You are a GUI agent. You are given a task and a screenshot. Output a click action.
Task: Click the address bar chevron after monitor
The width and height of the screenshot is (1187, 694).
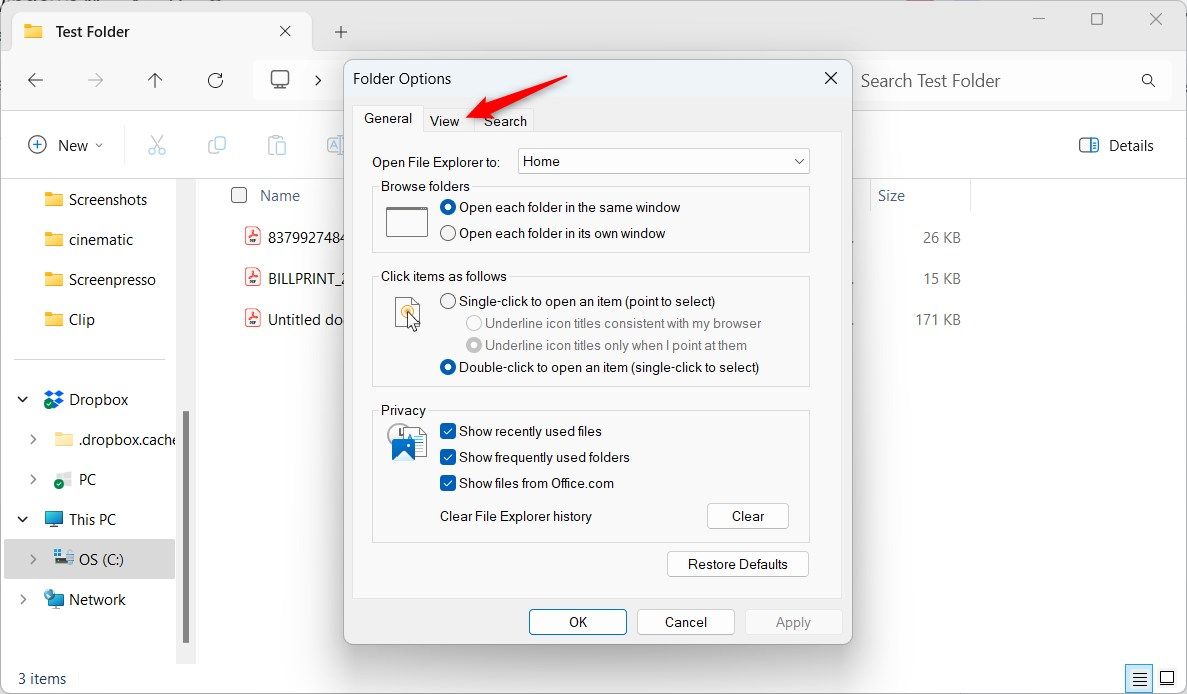pos(318,80)
